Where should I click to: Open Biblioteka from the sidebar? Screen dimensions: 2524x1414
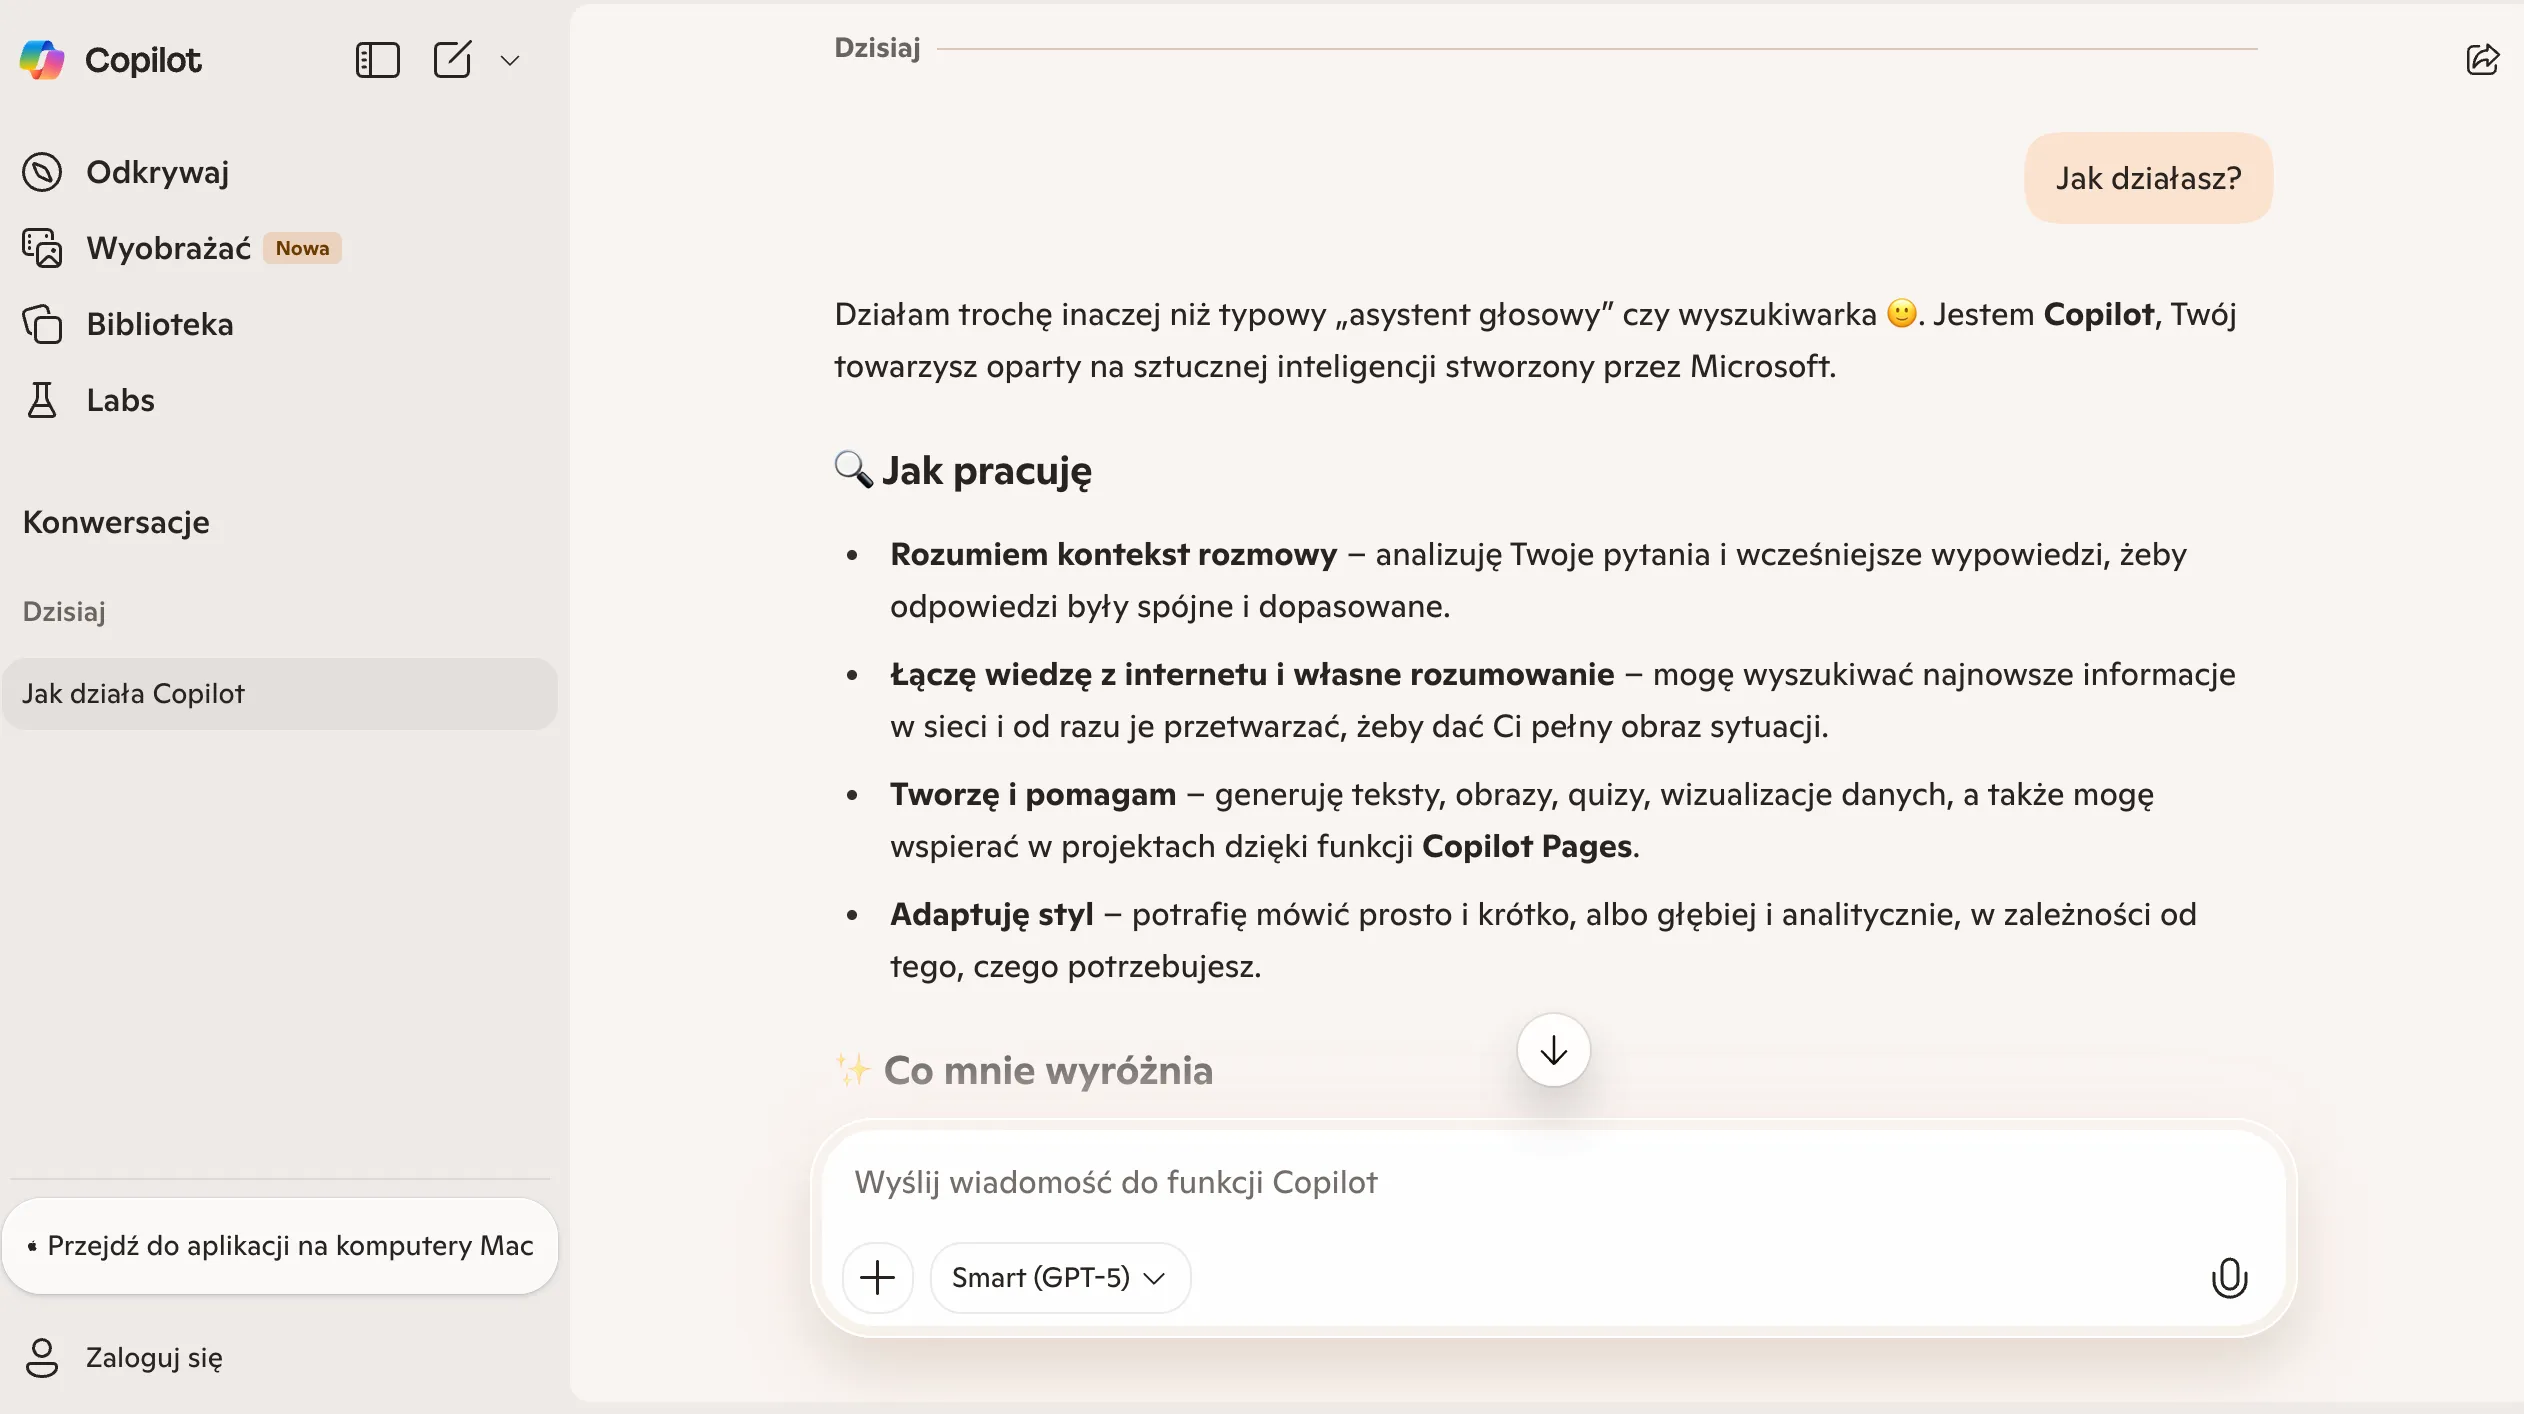[160, 324]
